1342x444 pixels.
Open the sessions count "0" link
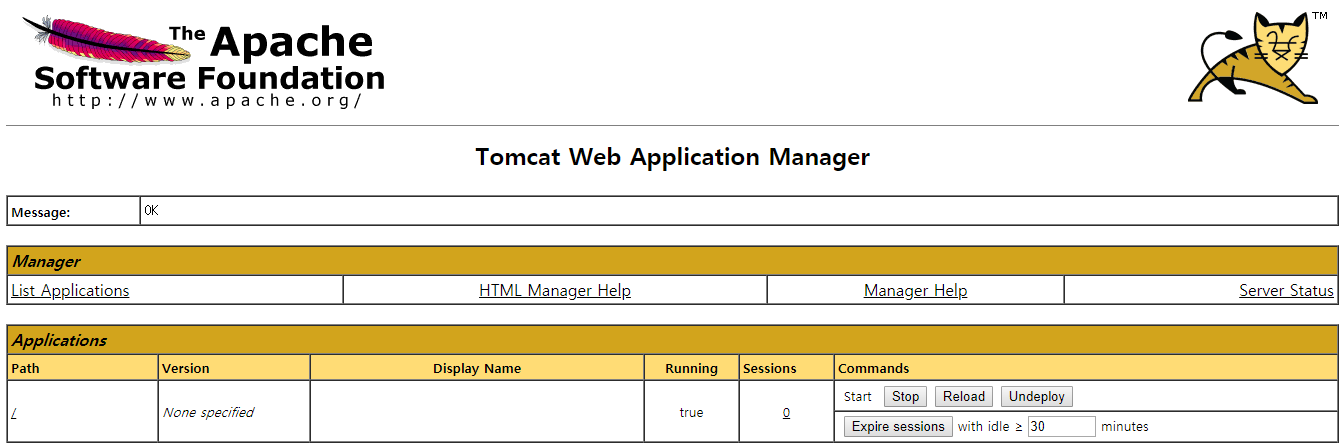(786, 412)
